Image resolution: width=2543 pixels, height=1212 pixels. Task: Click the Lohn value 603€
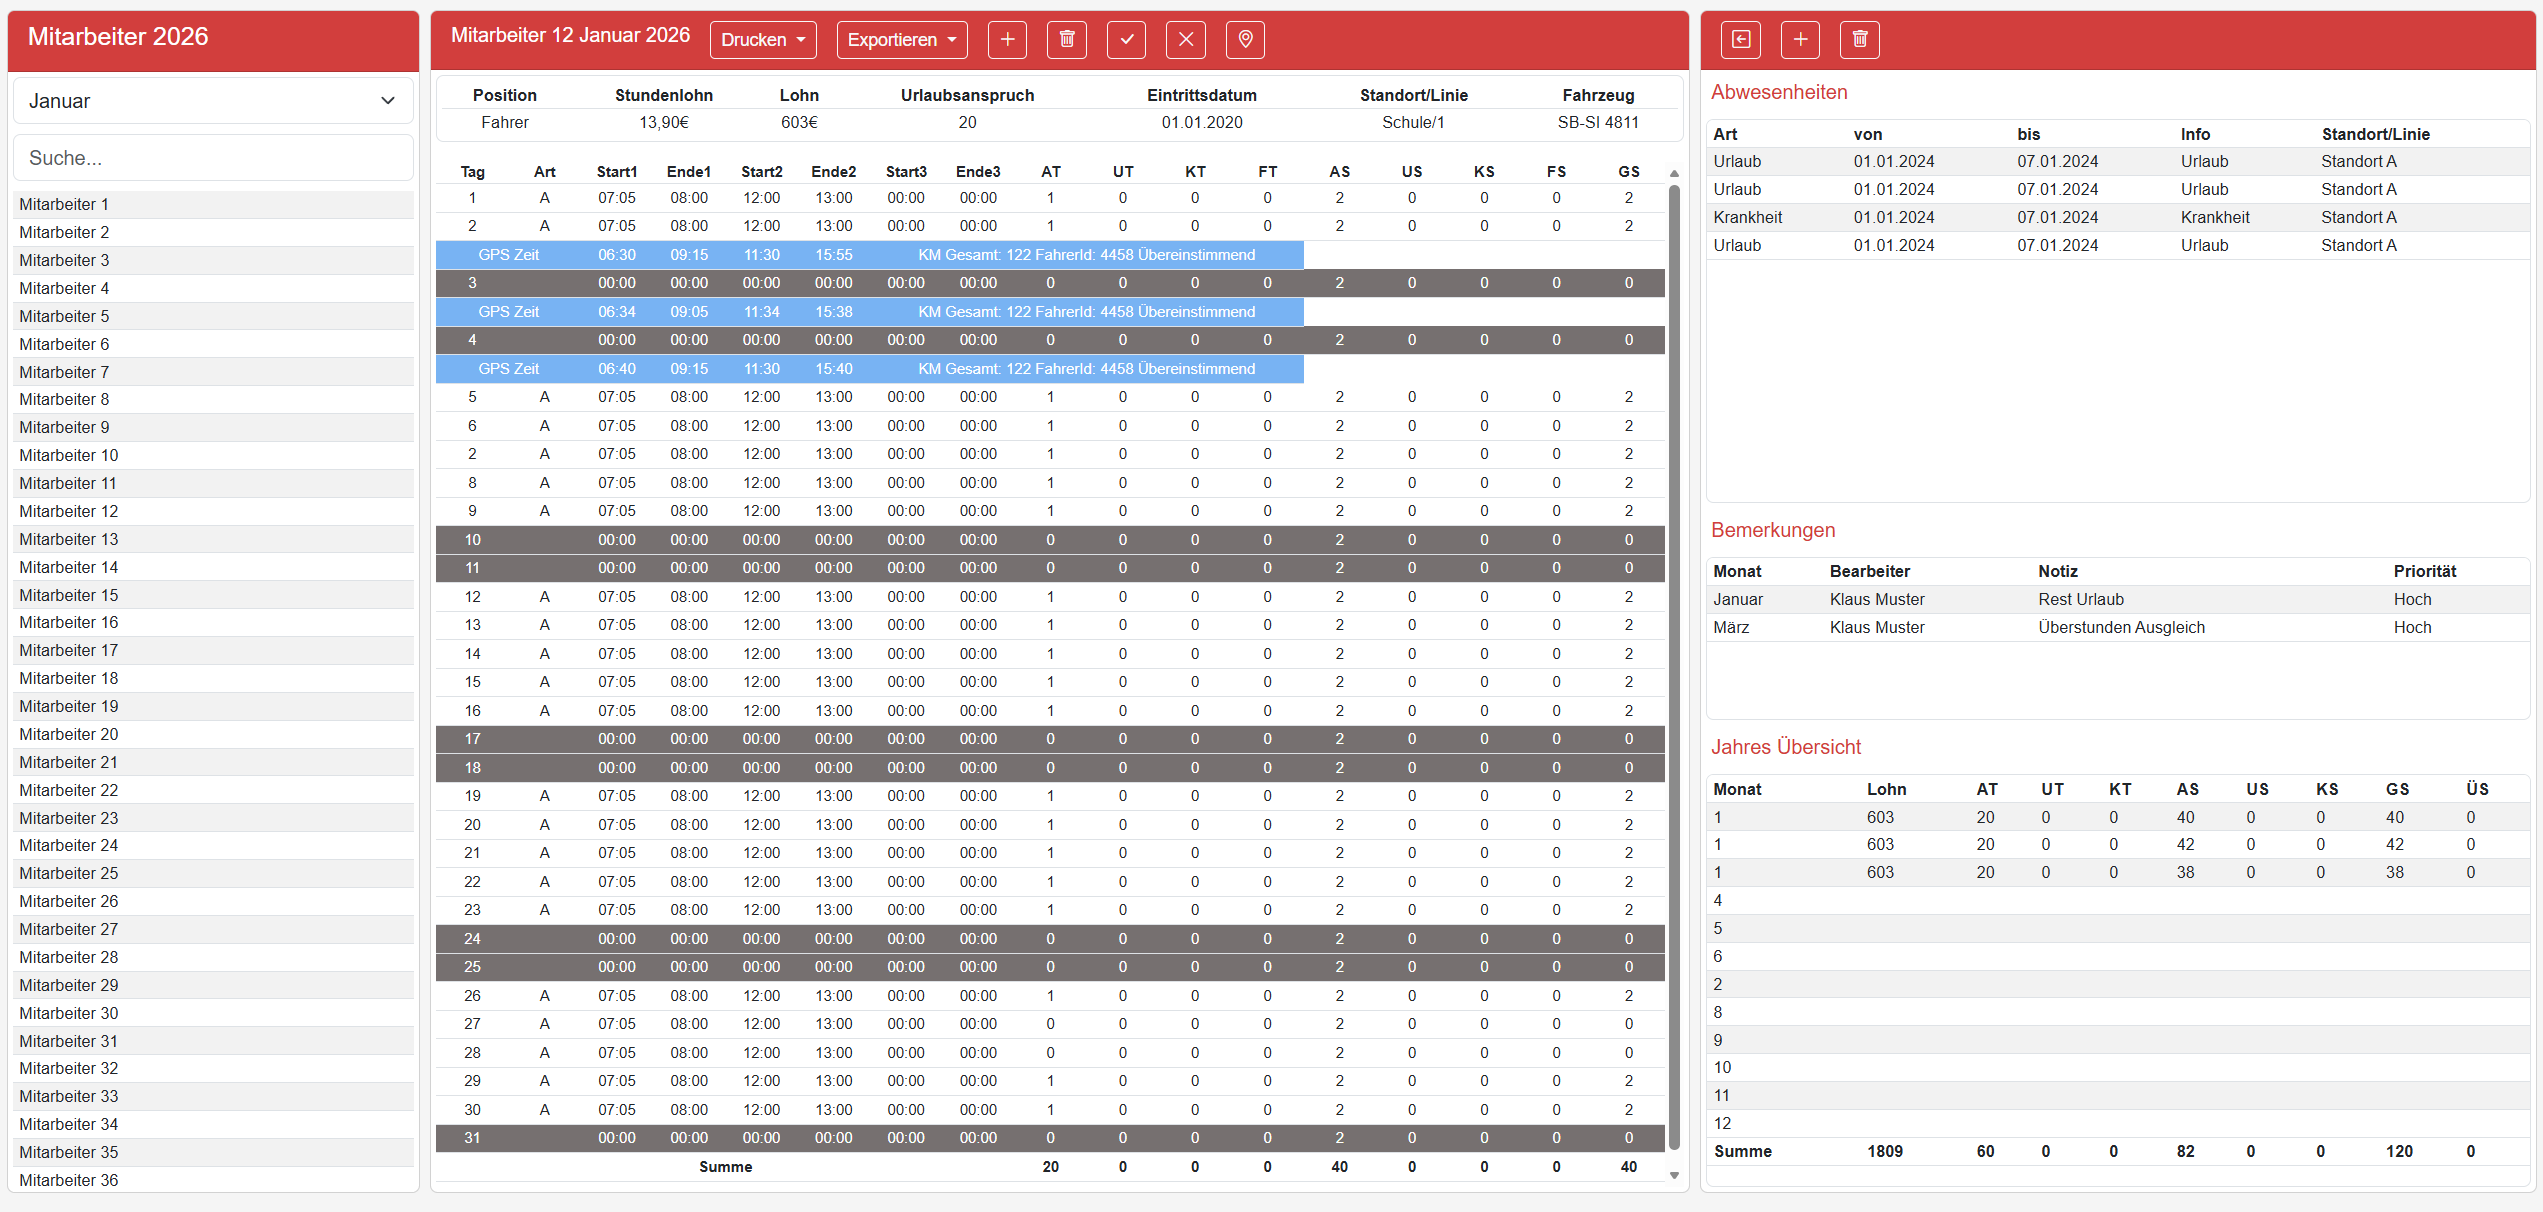pos(799,122)
